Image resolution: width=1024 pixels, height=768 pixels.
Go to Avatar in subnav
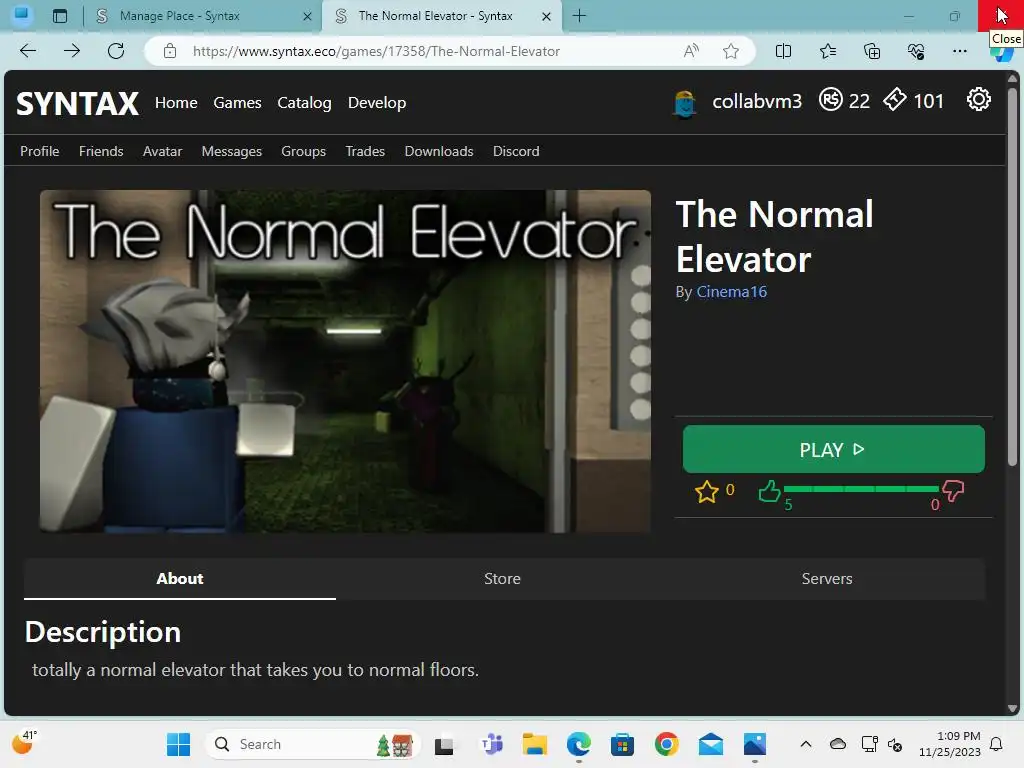(163, 151)
